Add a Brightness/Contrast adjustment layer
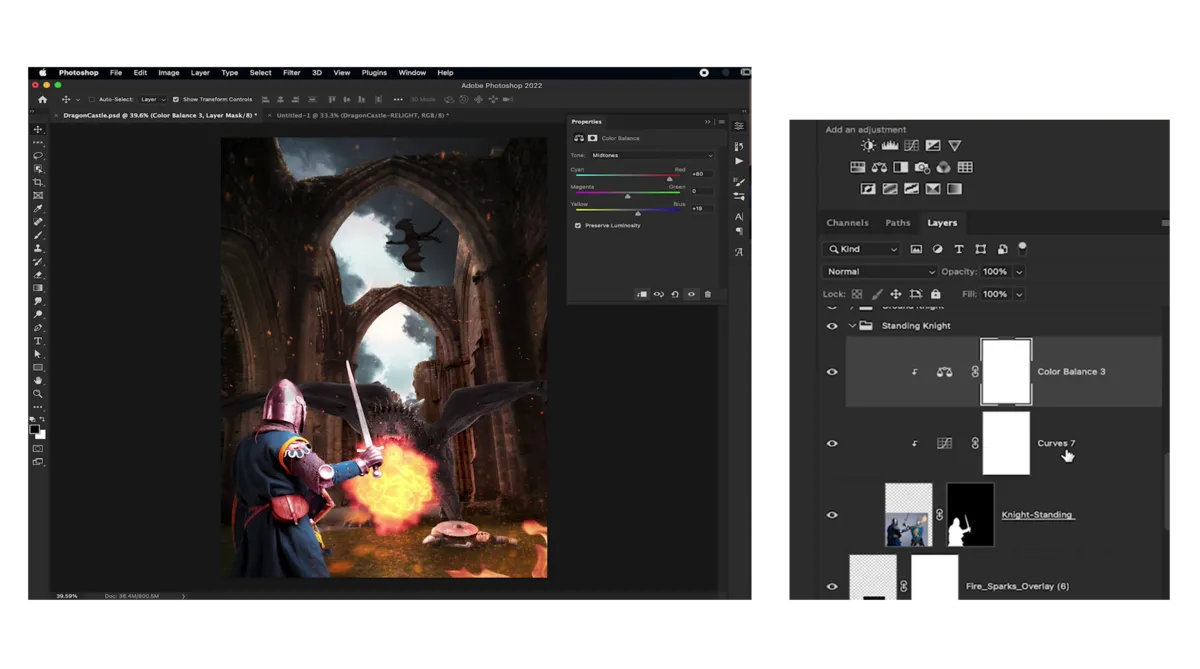Viewport: 1200px width, 669px height. pos(868,145)
